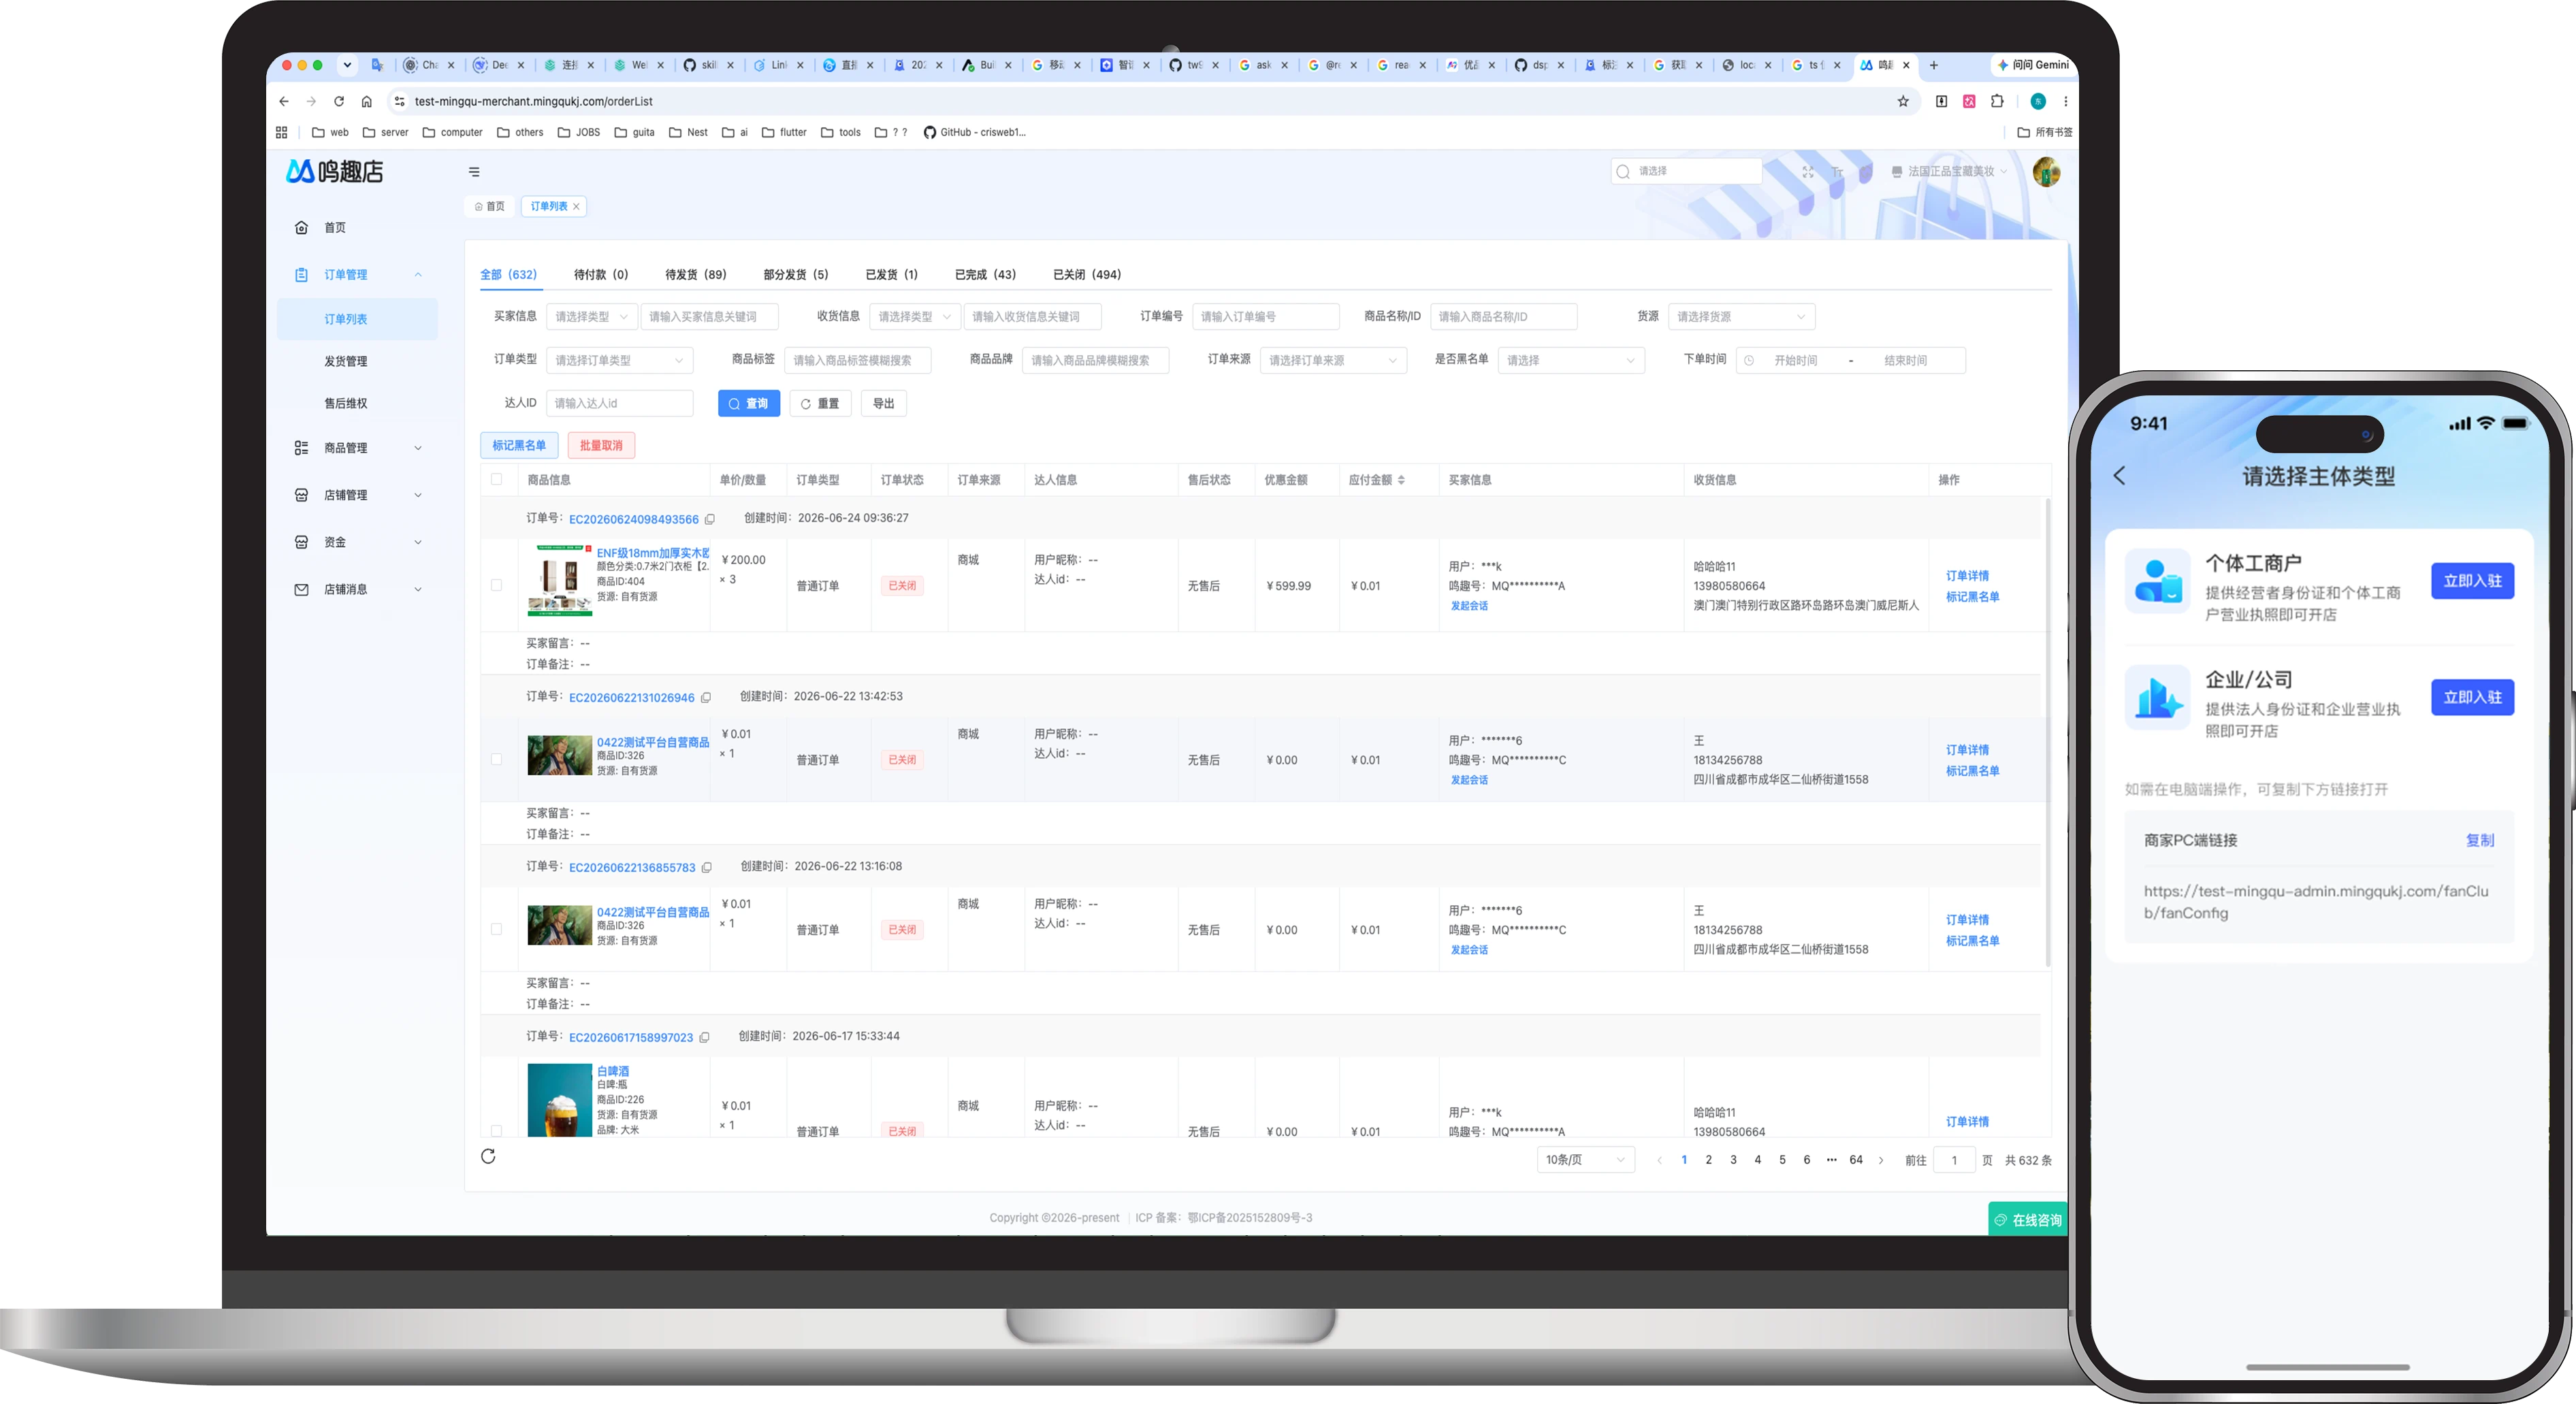Copy order number EC20260617158997023
Screen dimensions: 2576x1404
point(704,1037)
